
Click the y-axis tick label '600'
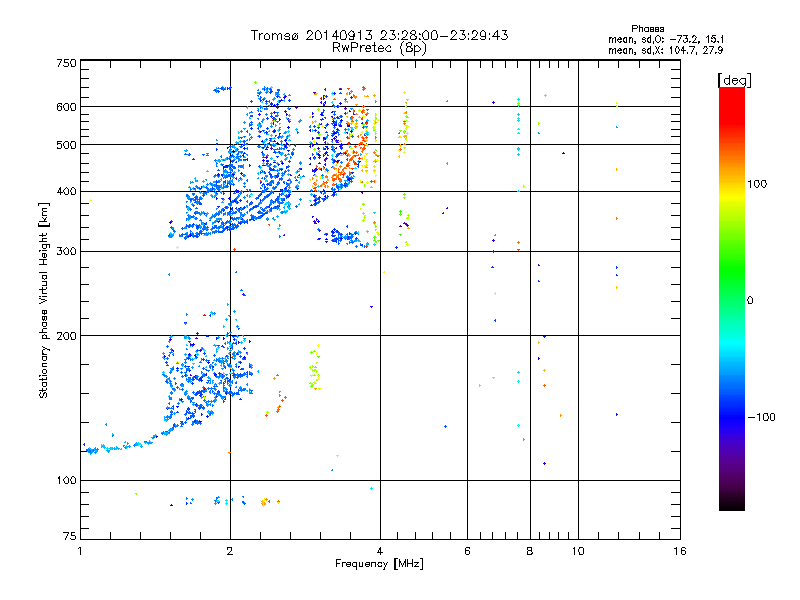[x=66, y=107]
